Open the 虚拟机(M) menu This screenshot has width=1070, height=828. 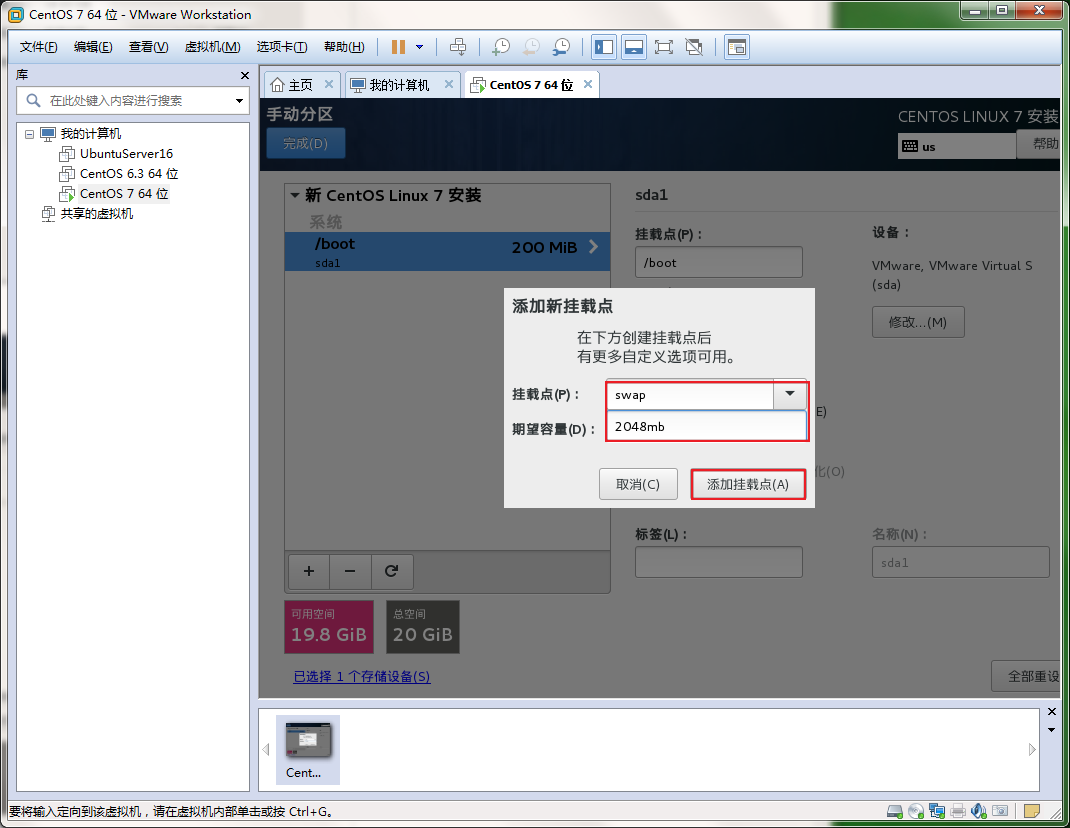pos(212,47)
